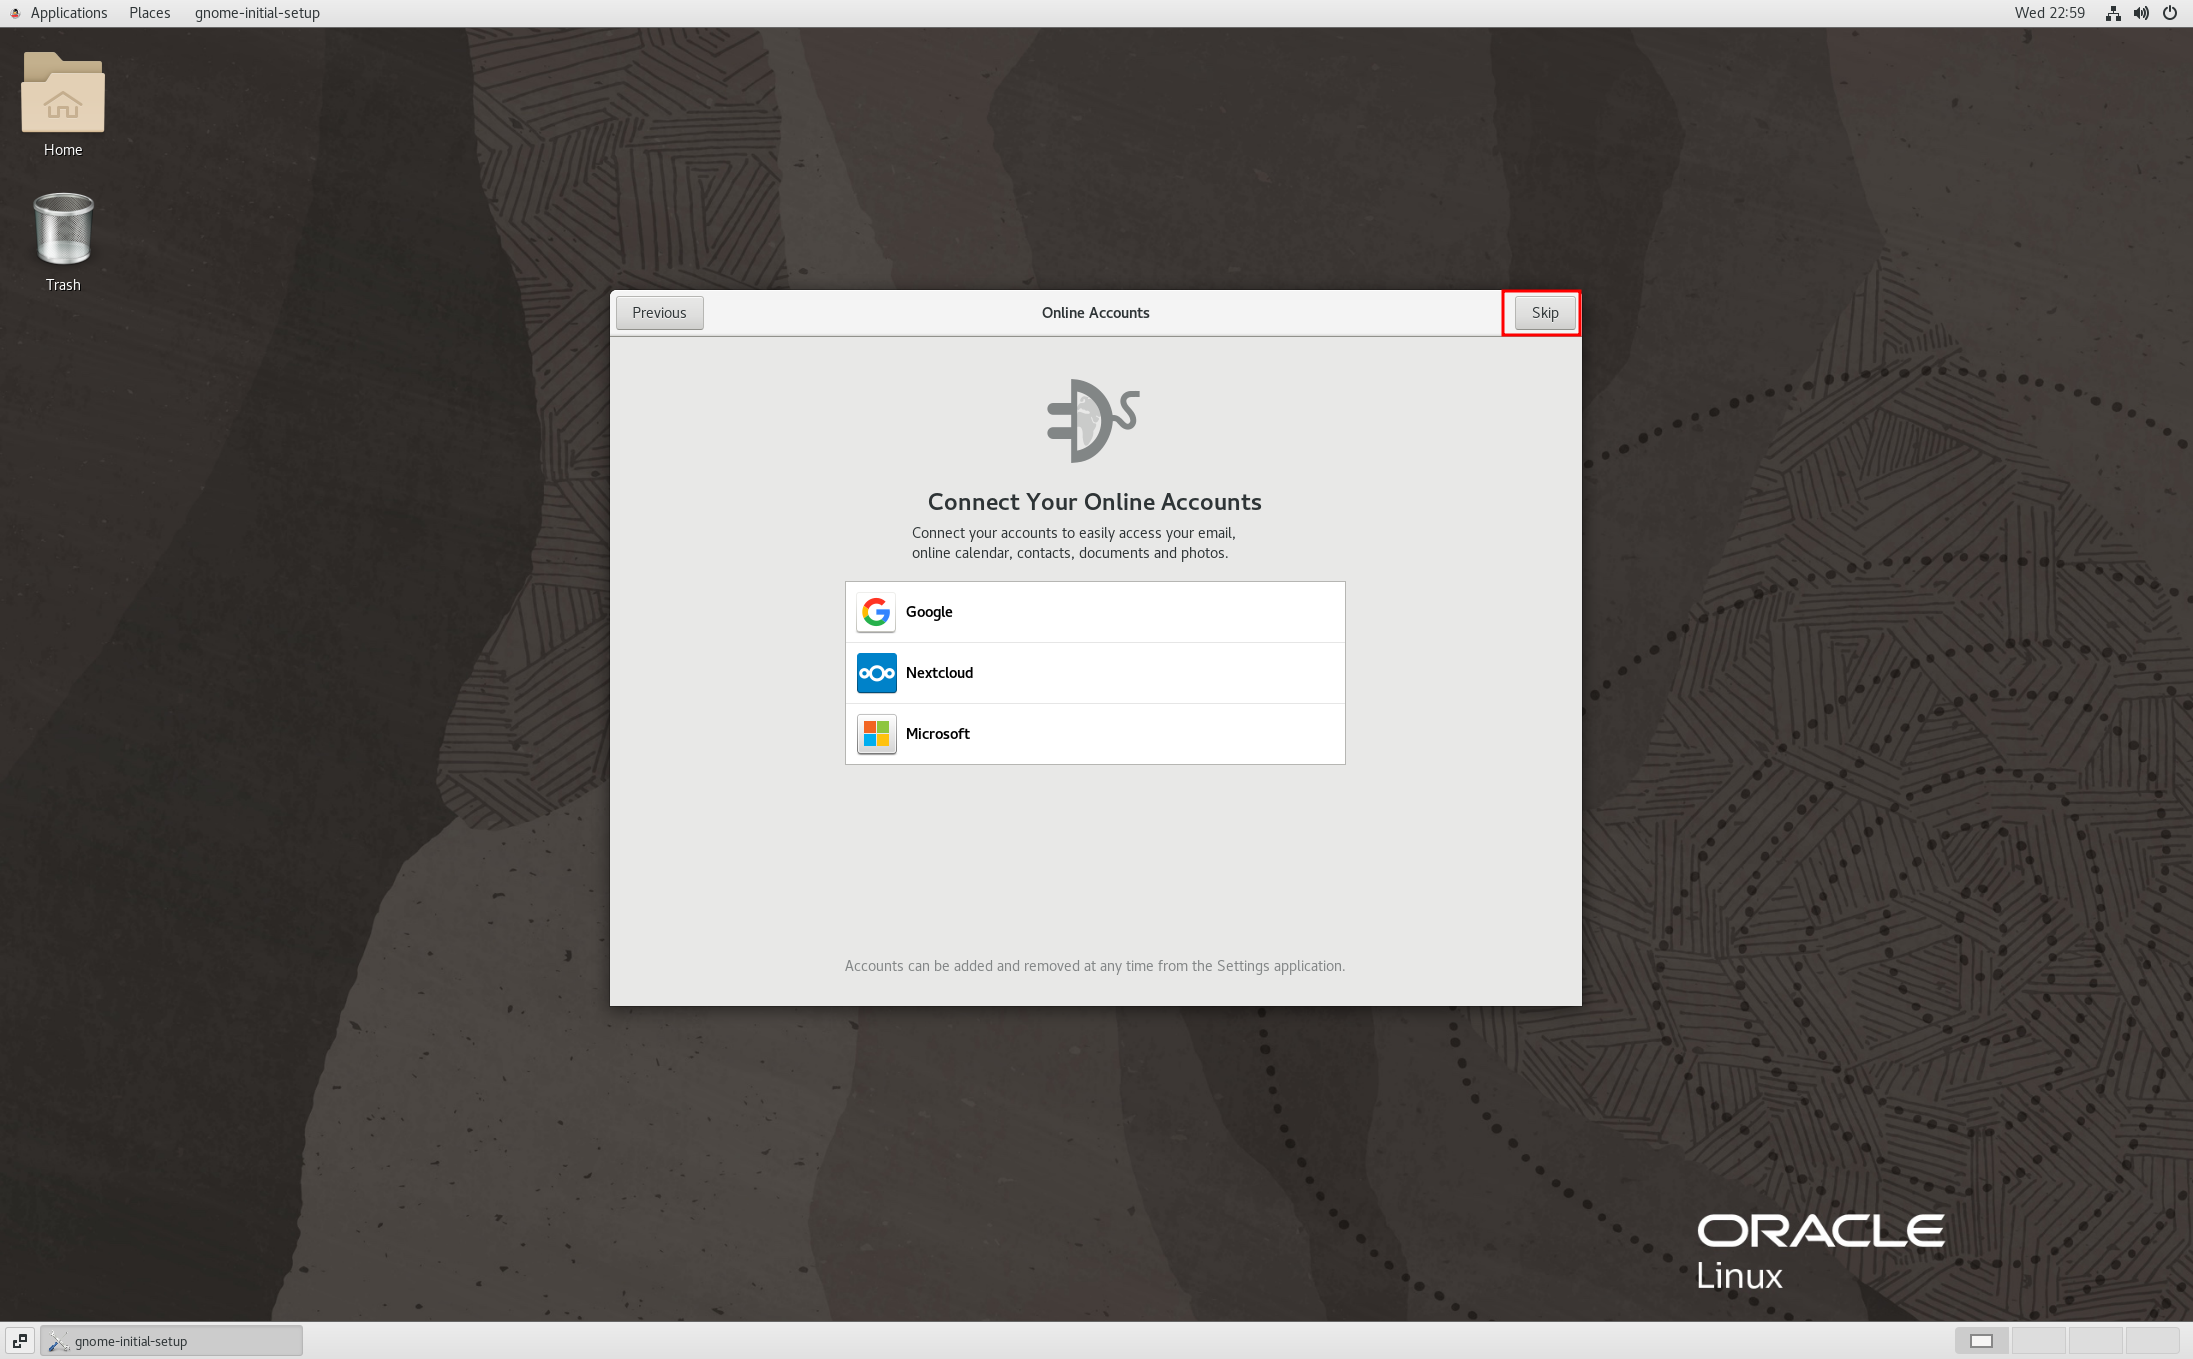Click the show desktop icon in taskbar
The image size is (2193, 1359).
(20, 1341)
